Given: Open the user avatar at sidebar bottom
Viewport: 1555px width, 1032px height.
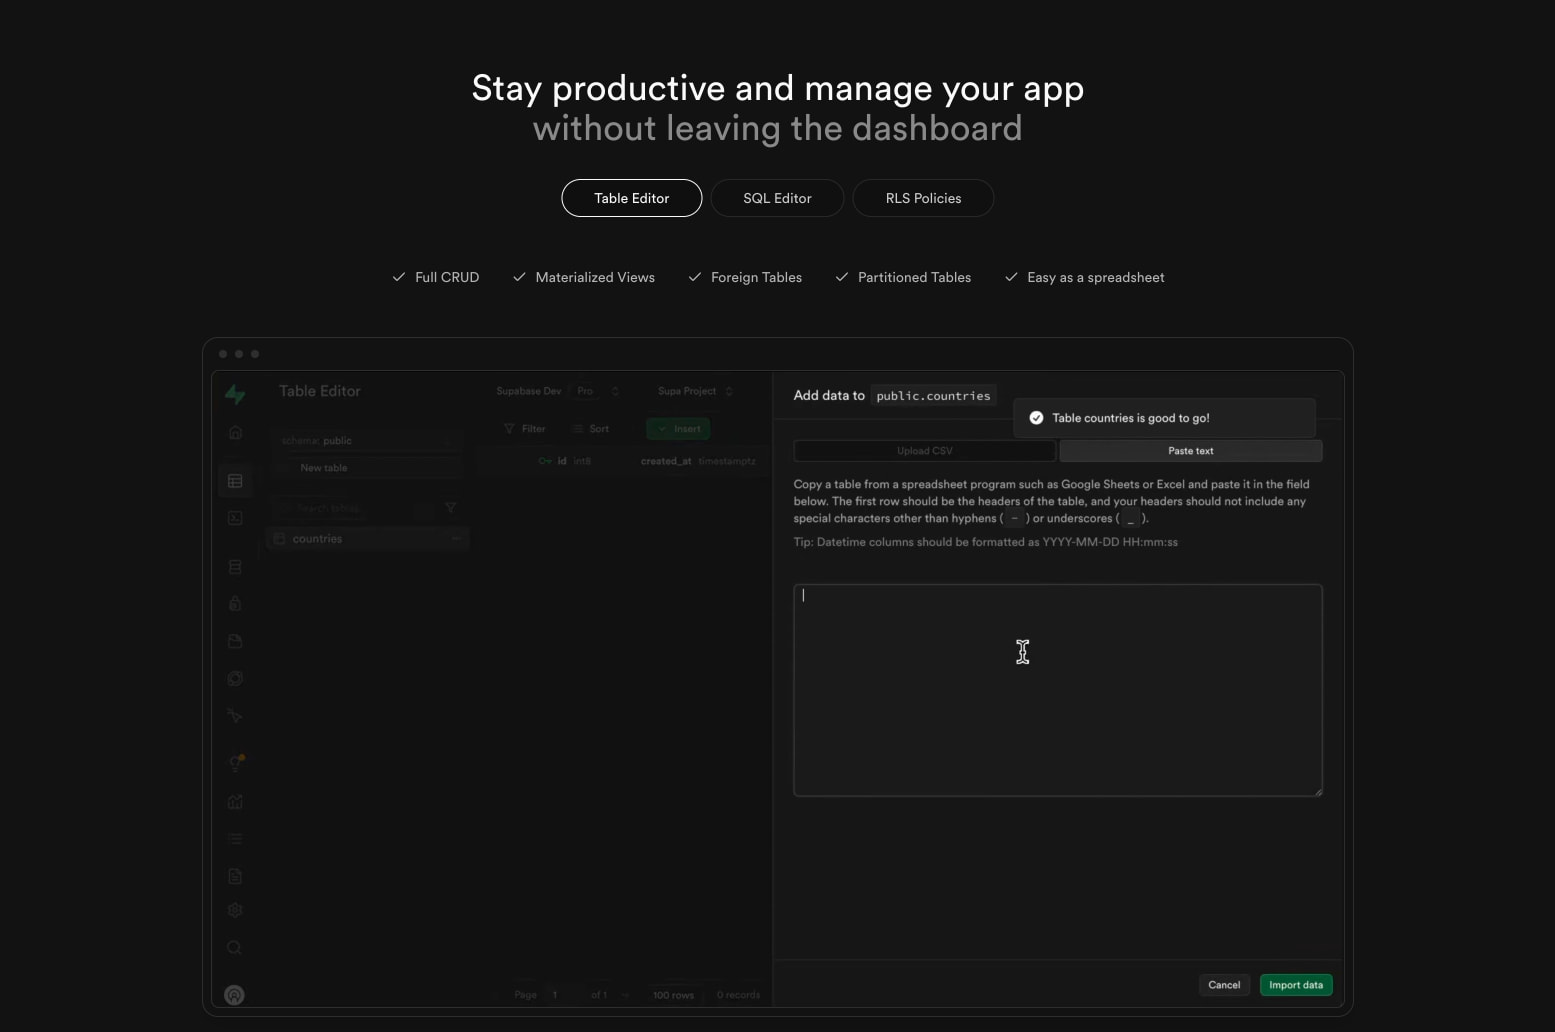Looking at the screenshot, I should [x=234, y=995].
